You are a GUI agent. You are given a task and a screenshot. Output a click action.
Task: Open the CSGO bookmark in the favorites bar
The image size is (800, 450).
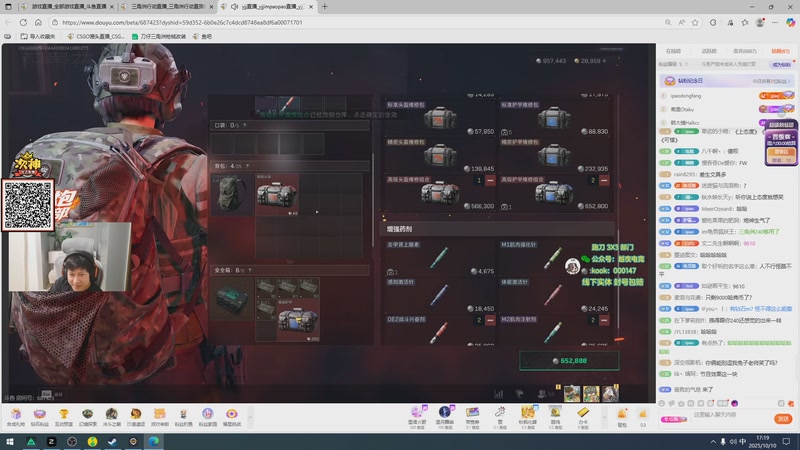point(95,36)
